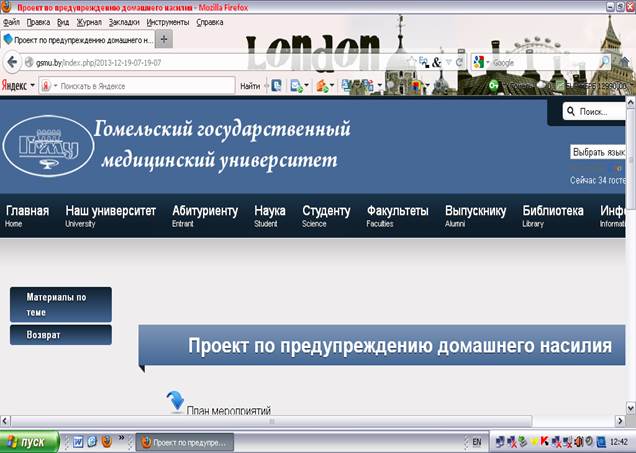This screenshot has width=636, height=453.
Task: Click the blue arrow beside План мероприятий
Action: (x=175, y=401)
